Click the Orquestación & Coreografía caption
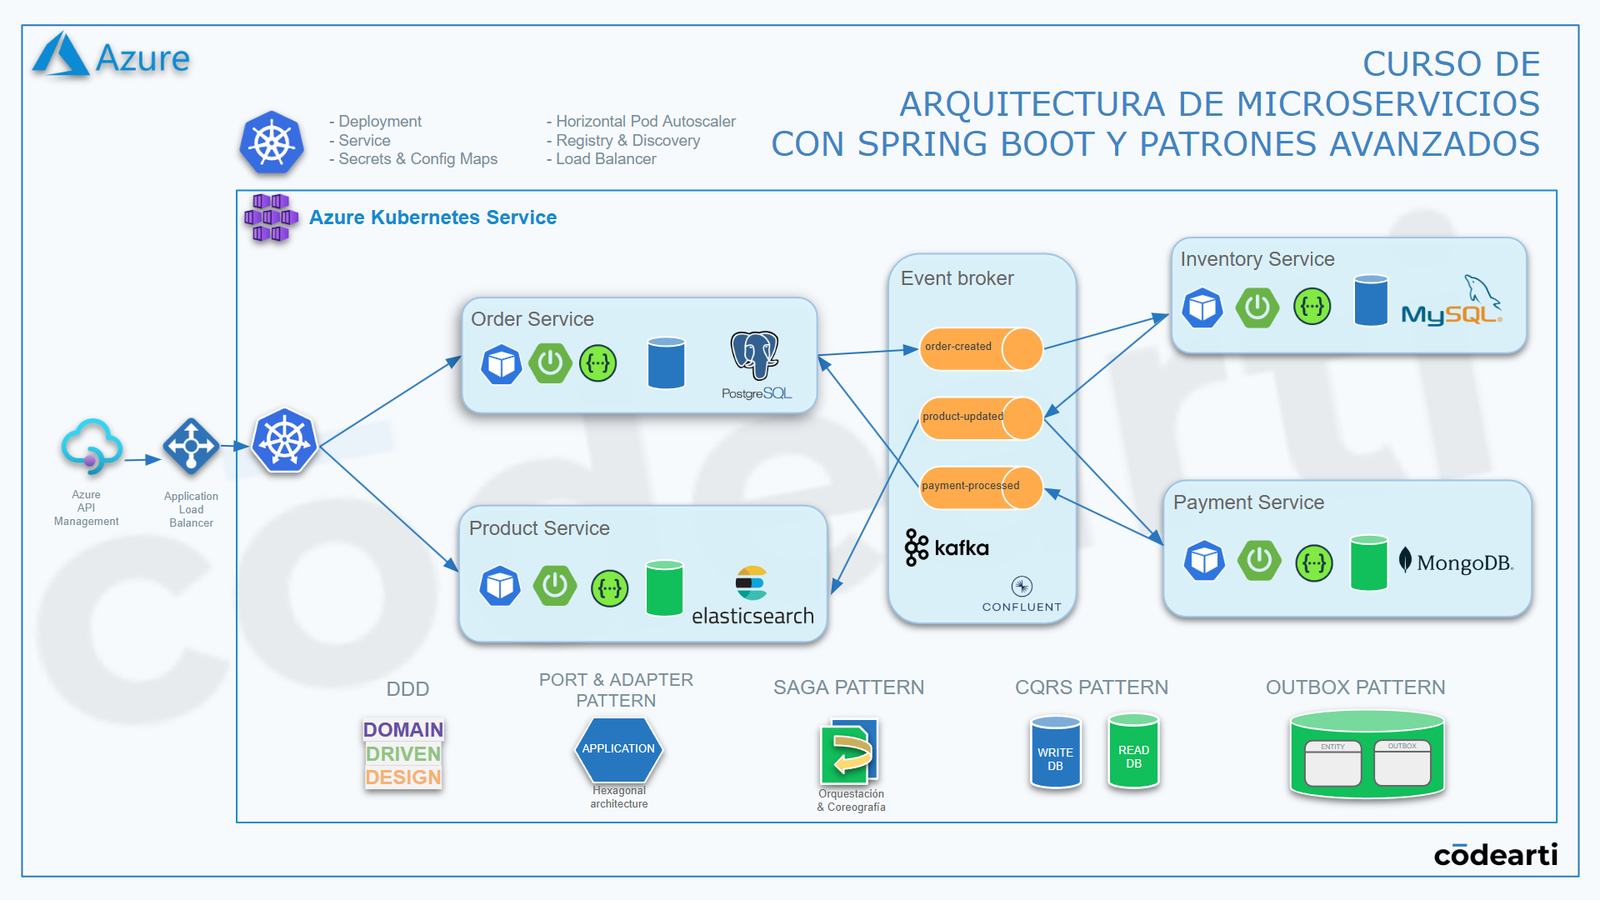Screen dimensions: 1600x900 [851, 800]
